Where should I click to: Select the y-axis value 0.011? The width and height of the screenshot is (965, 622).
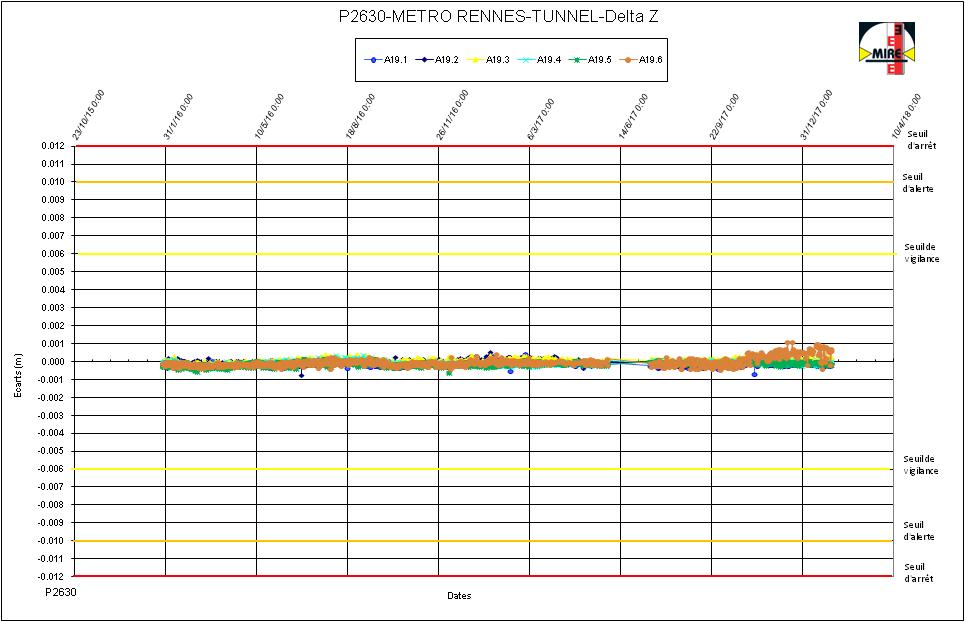click(52, 164)
